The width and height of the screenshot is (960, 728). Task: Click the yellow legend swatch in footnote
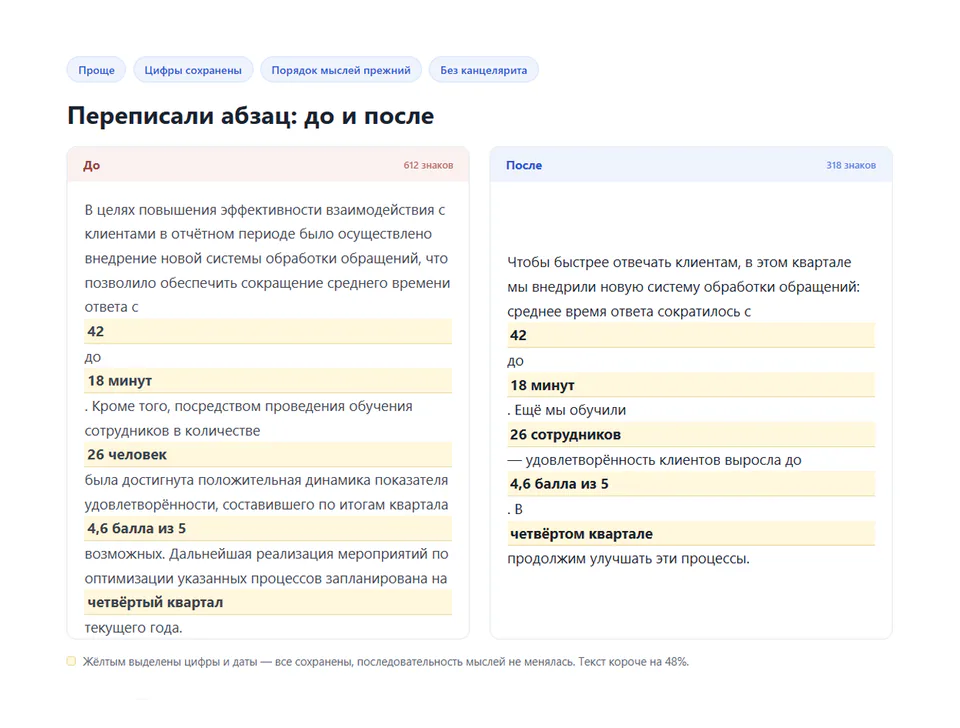(71, 661)
